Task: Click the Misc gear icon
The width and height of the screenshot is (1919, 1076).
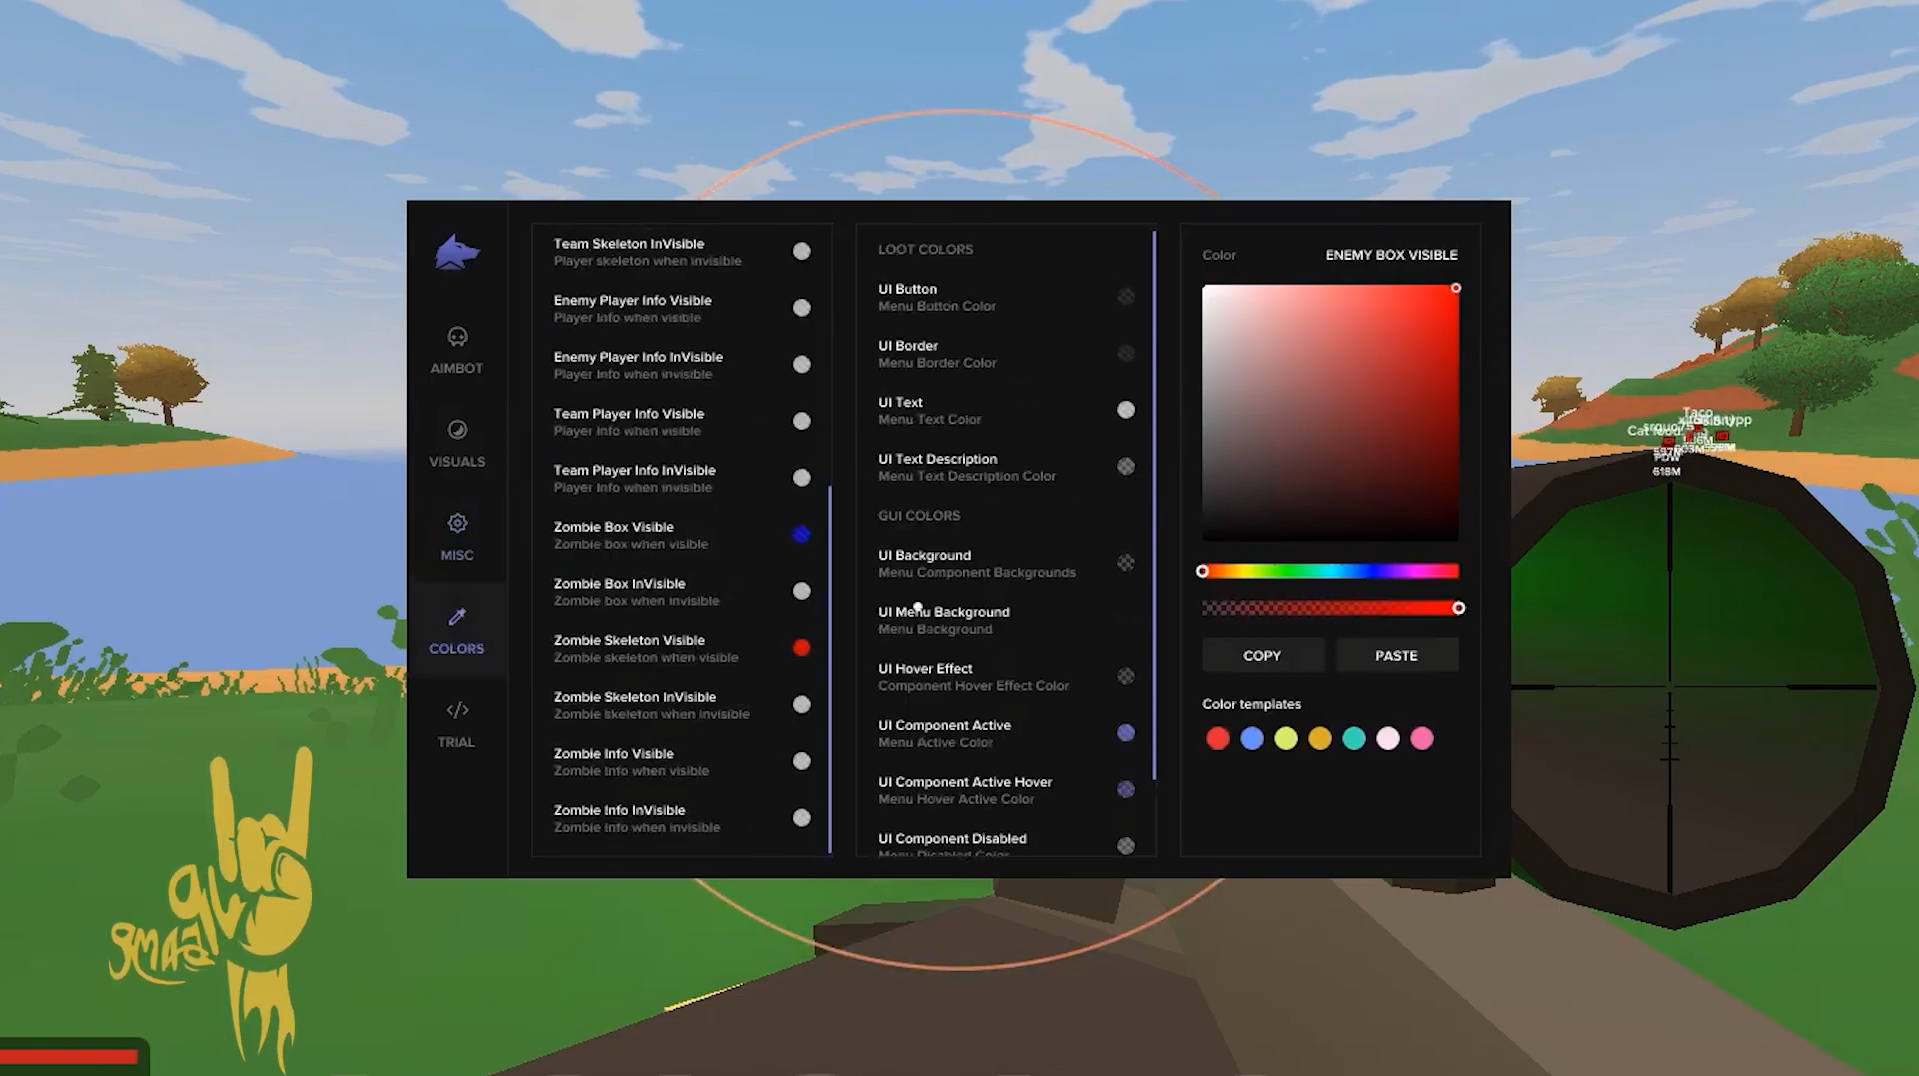Action: tap(457, 523)
